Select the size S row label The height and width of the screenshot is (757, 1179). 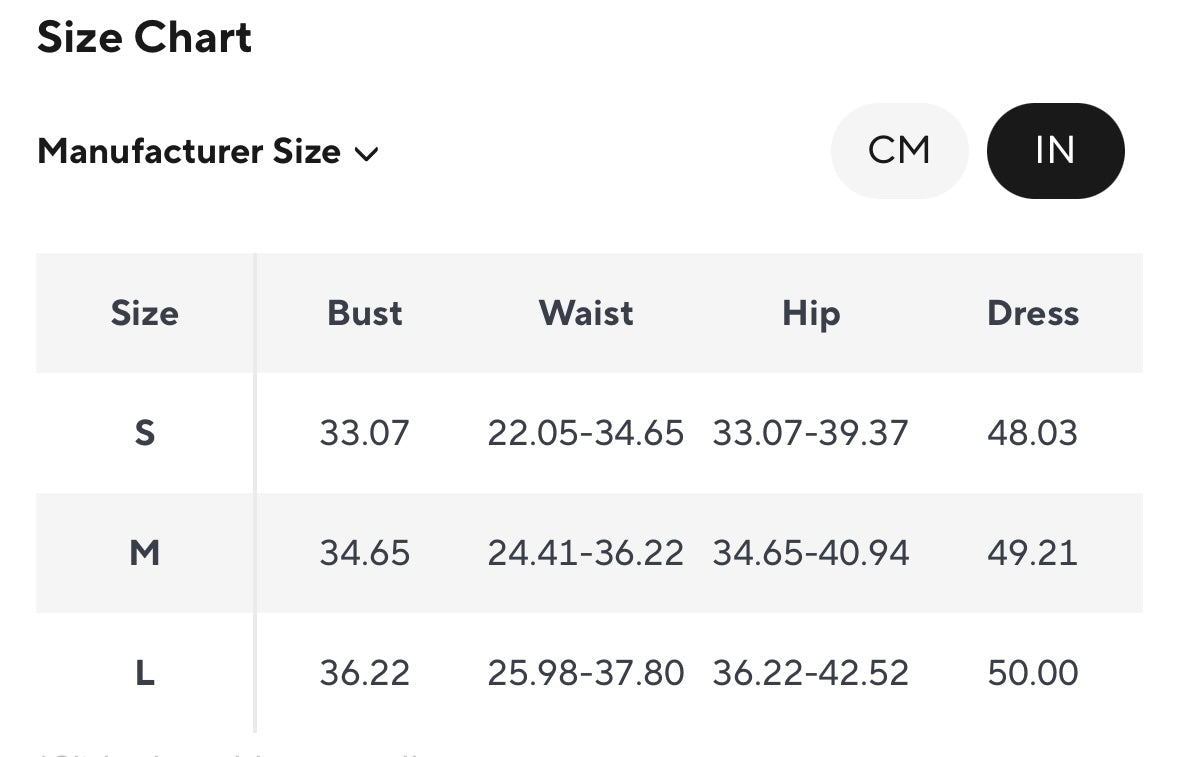tap(145, 433)
